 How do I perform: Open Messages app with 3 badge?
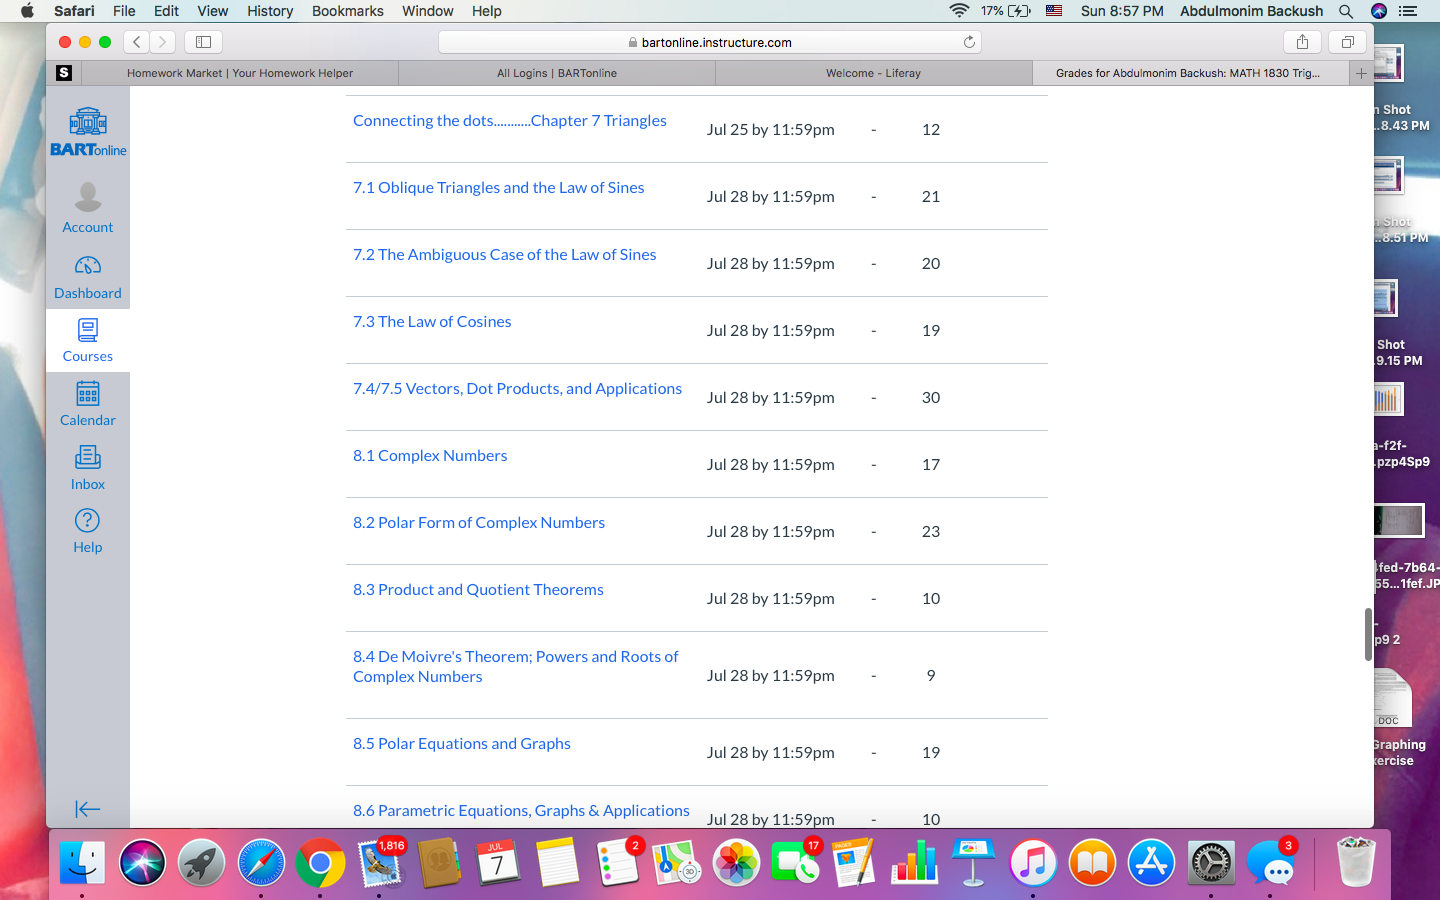pyautogui.click(x=1271, y=862)
